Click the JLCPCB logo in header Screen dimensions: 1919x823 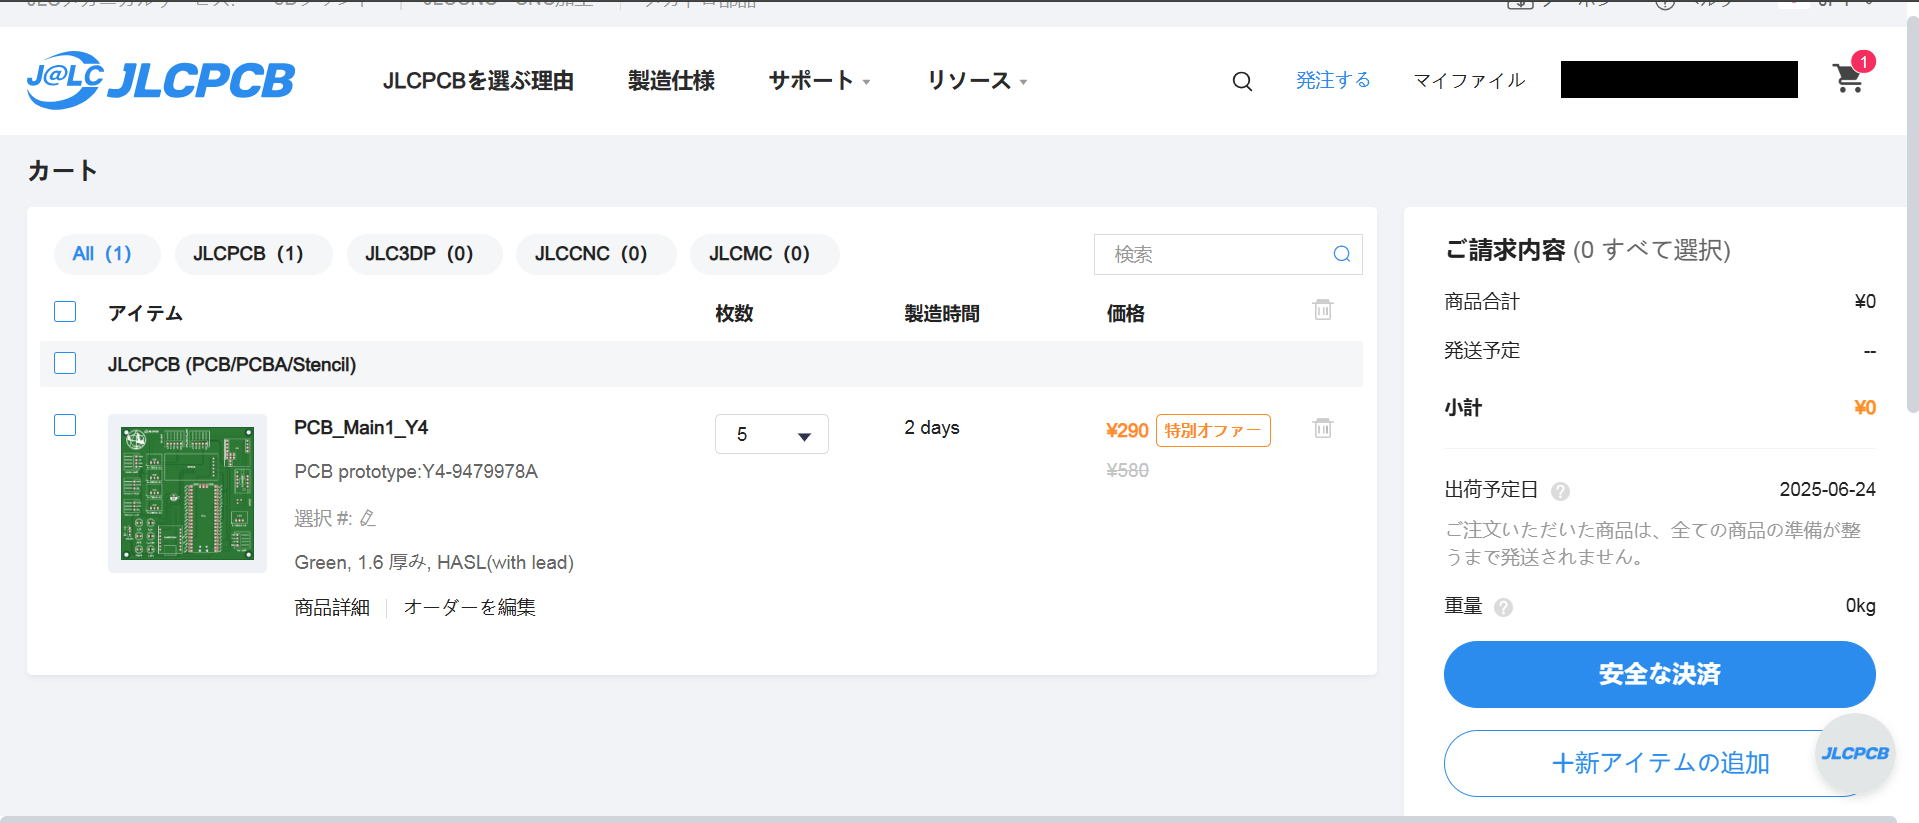[x=160, y=80]
